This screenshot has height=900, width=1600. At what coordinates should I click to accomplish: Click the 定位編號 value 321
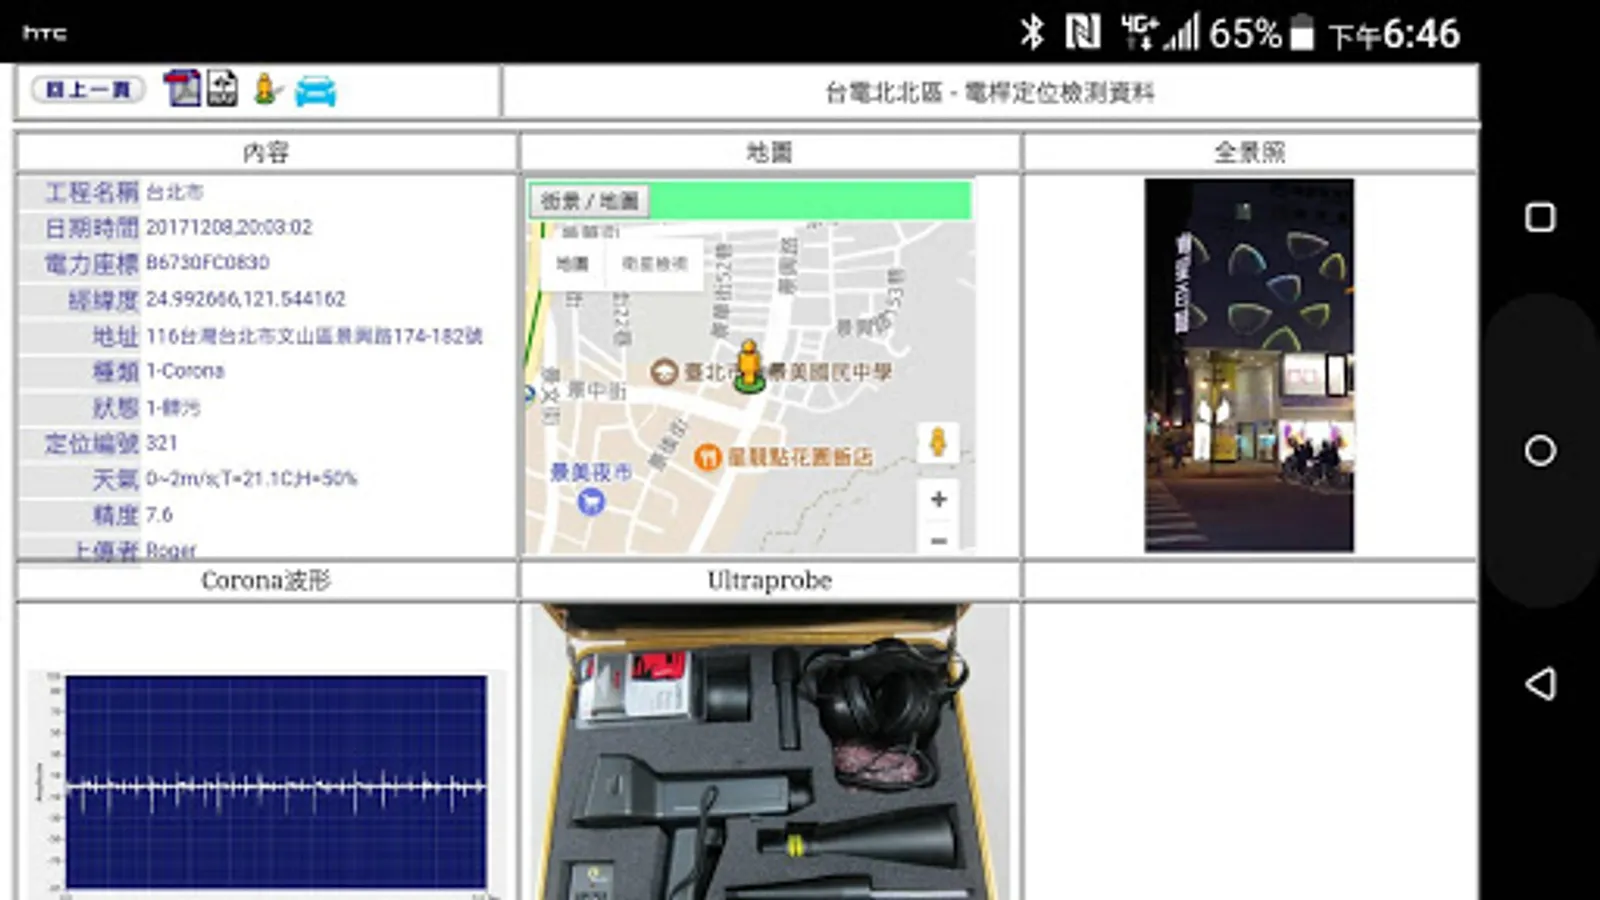[162, 443]
